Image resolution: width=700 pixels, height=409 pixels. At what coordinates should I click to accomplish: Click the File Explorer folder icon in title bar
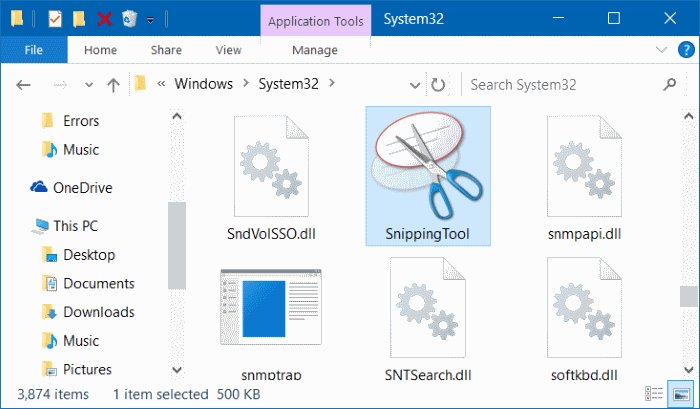17,19
